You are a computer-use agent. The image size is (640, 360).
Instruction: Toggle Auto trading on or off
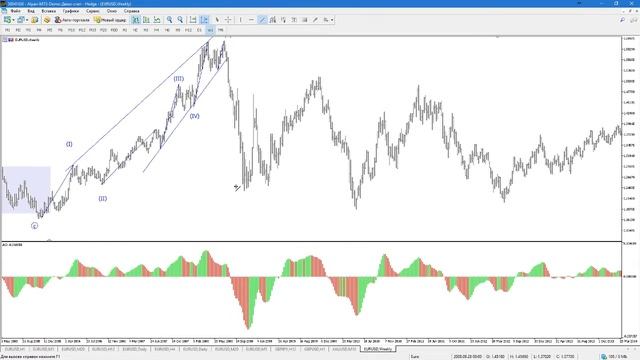click(x=72, y=20)
